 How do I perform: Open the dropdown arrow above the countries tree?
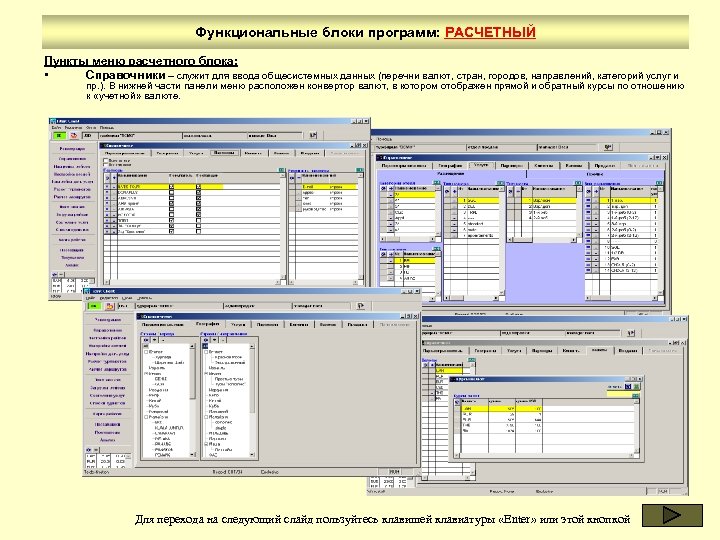coord(154,340)
